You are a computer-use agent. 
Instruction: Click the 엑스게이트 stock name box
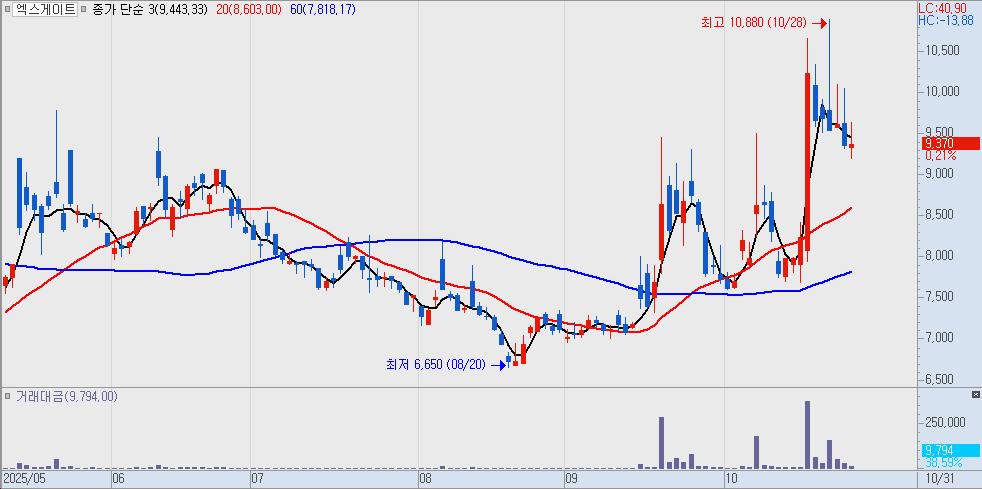pyautogui.click(x=44, y=9)
